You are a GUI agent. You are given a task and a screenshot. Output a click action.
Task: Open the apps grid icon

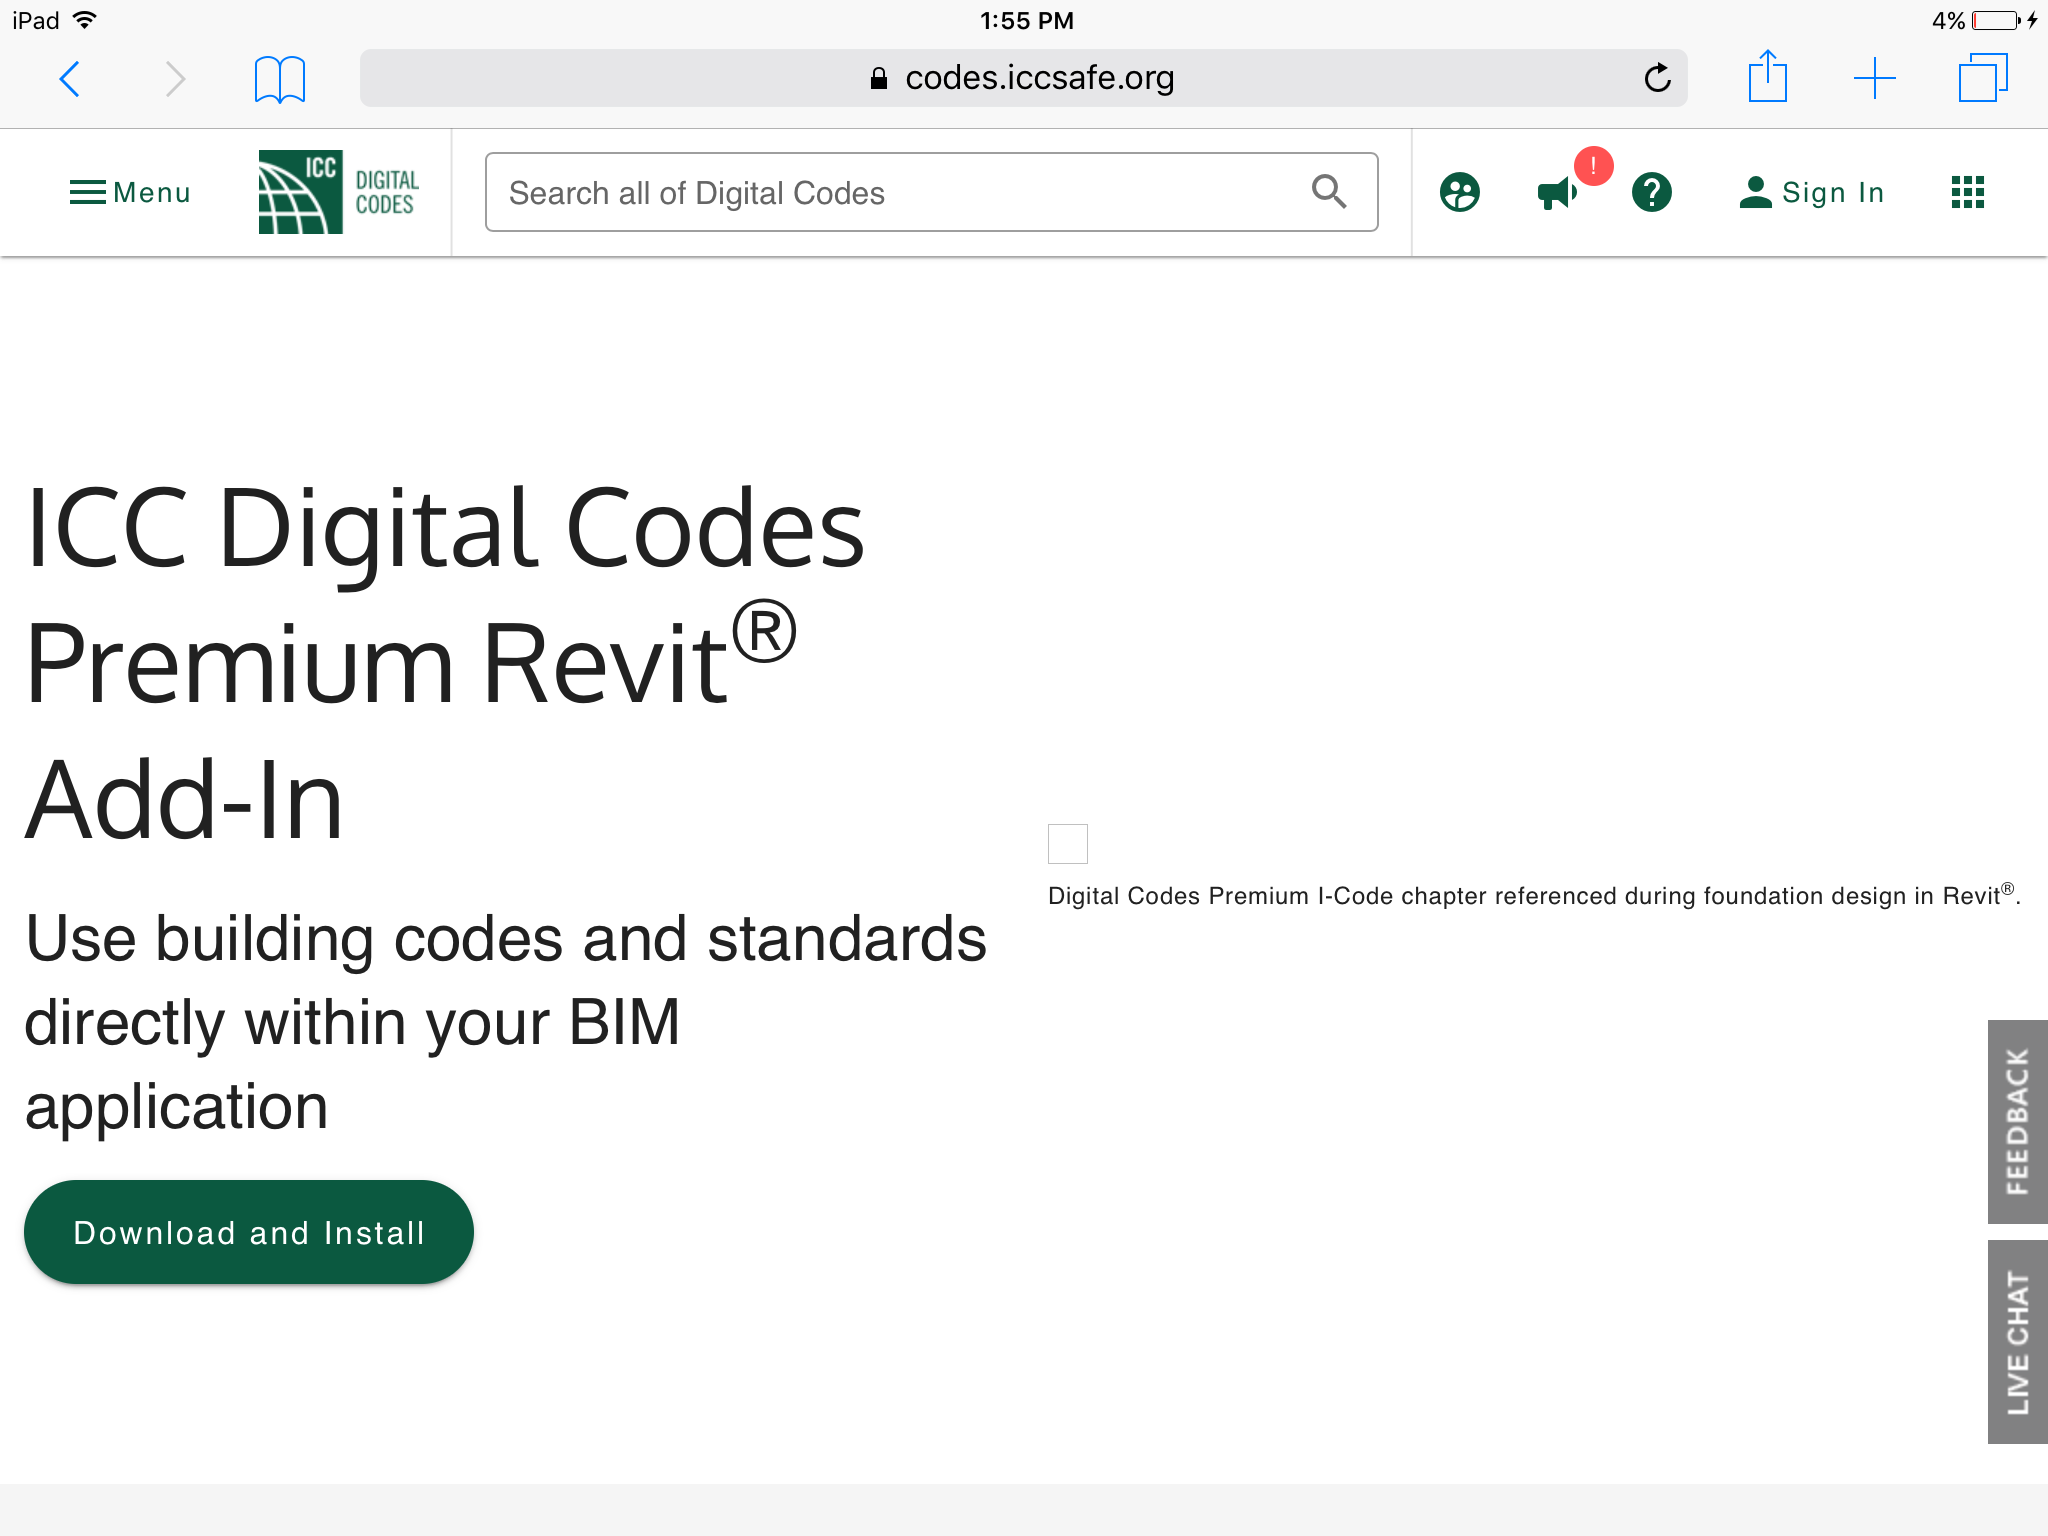(1967, 192)
